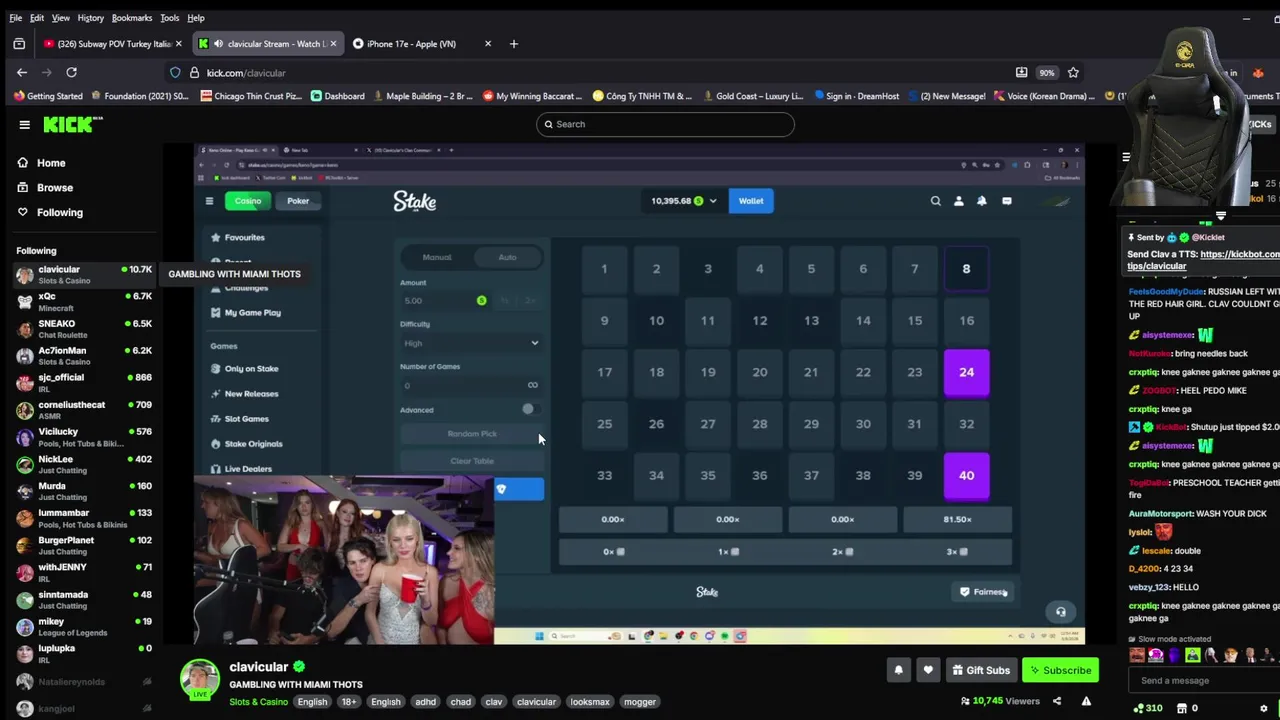This screenshot has width=1280, height=720.
Task: Open Browse in Kick sidebar
Action: [x=45, y=188]
